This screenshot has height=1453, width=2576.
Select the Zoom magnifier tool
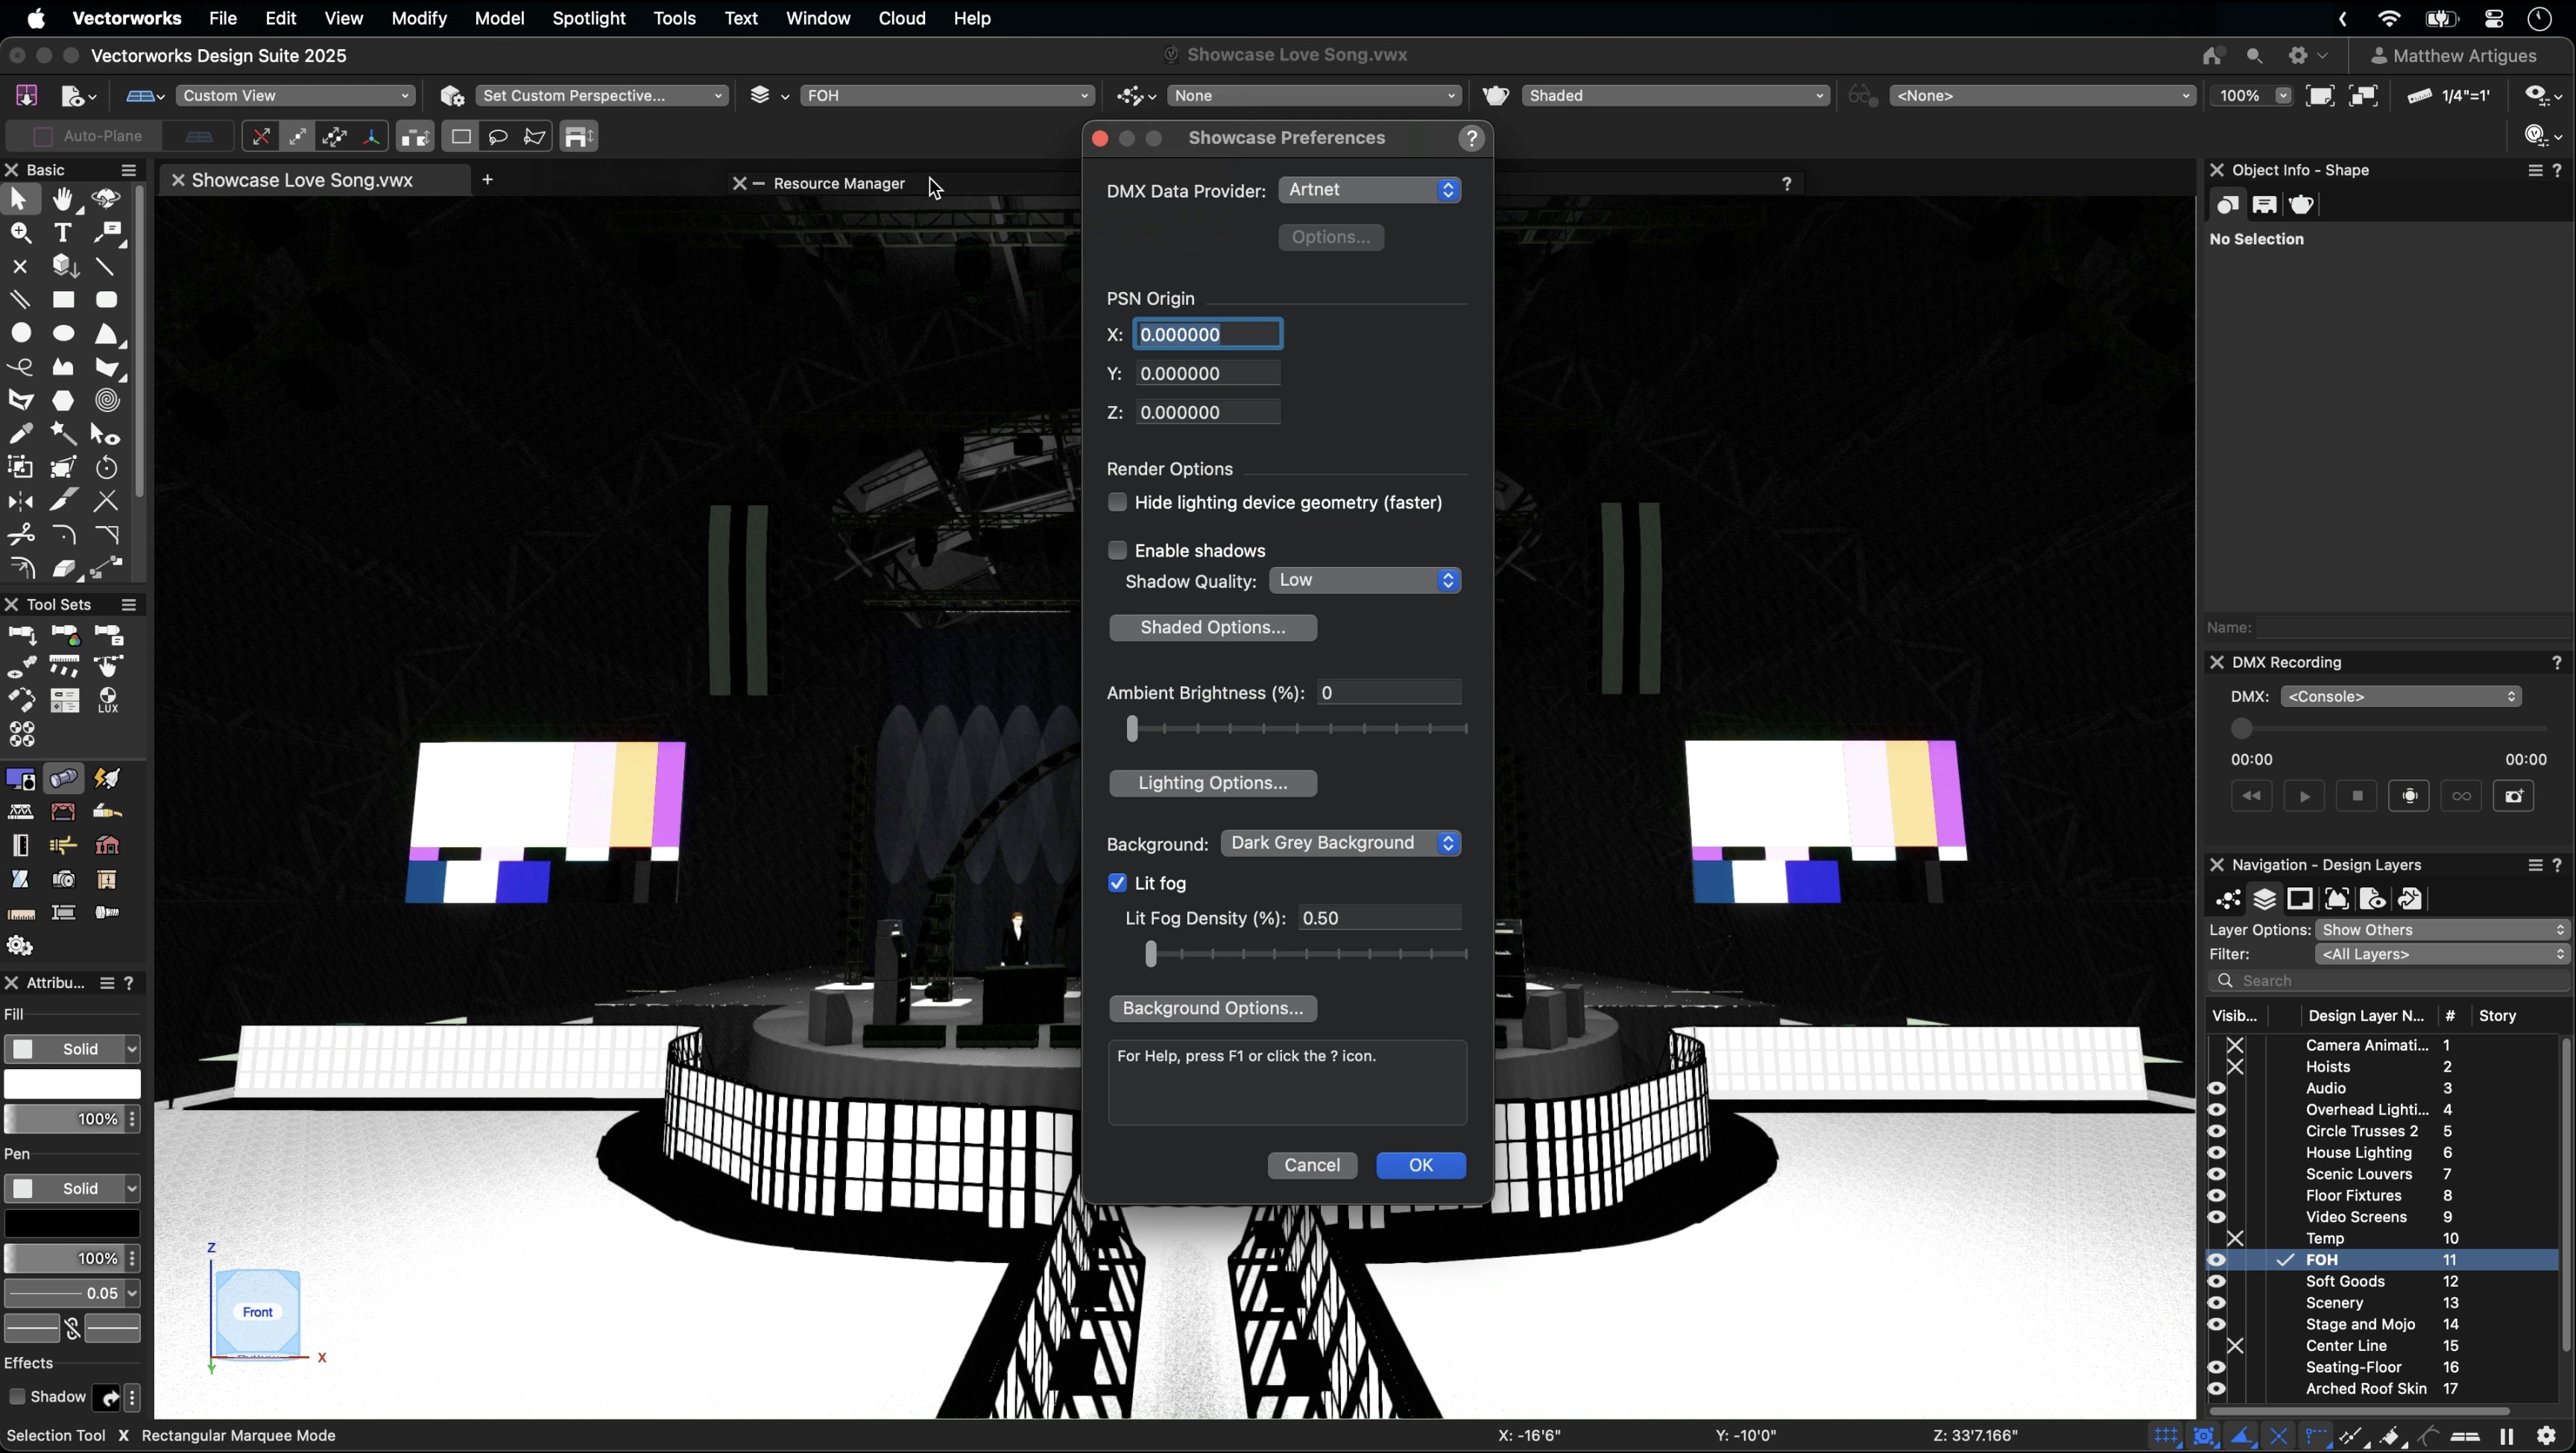pyautogui.click(x=20, y=233)
